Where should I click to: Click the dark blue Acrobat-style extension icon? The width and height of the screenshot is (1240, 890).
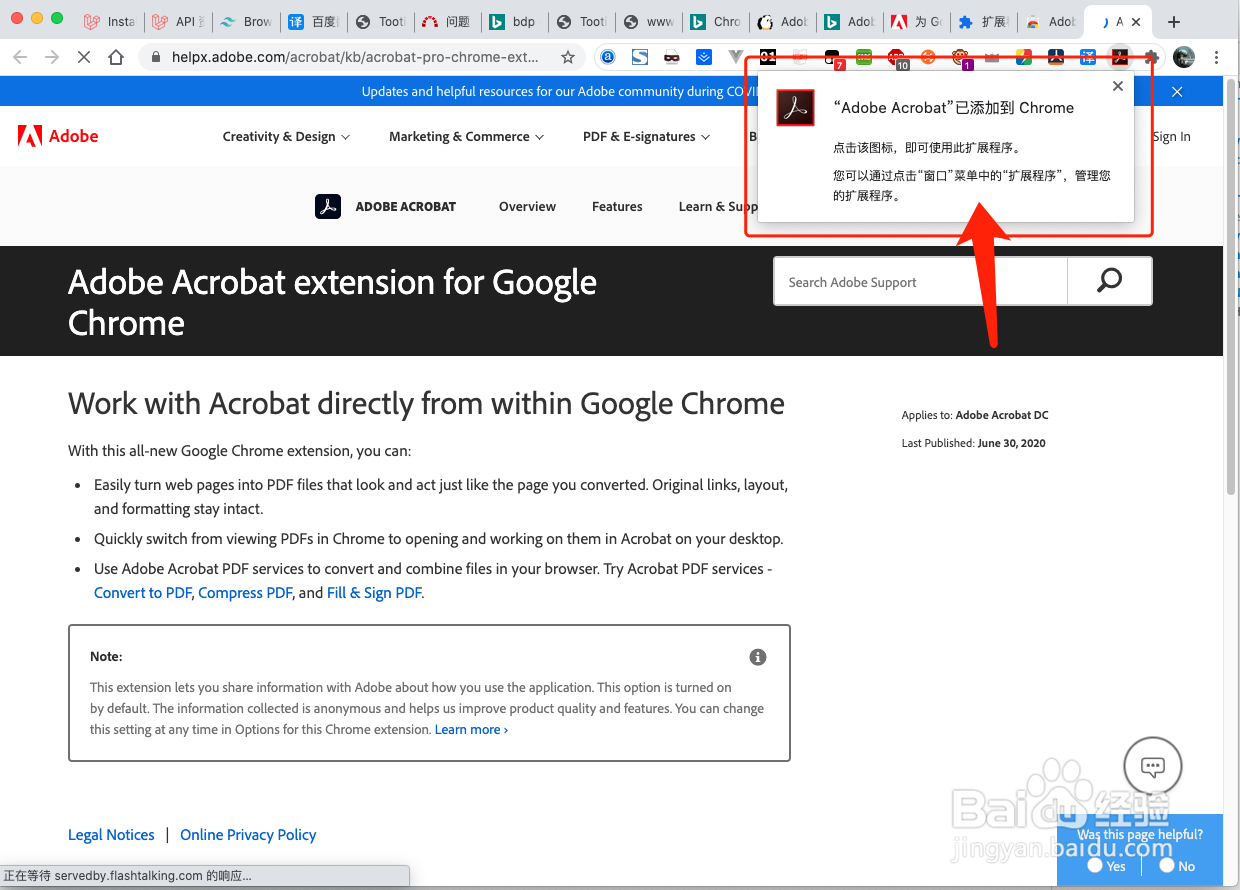[x=1056, y=57]
